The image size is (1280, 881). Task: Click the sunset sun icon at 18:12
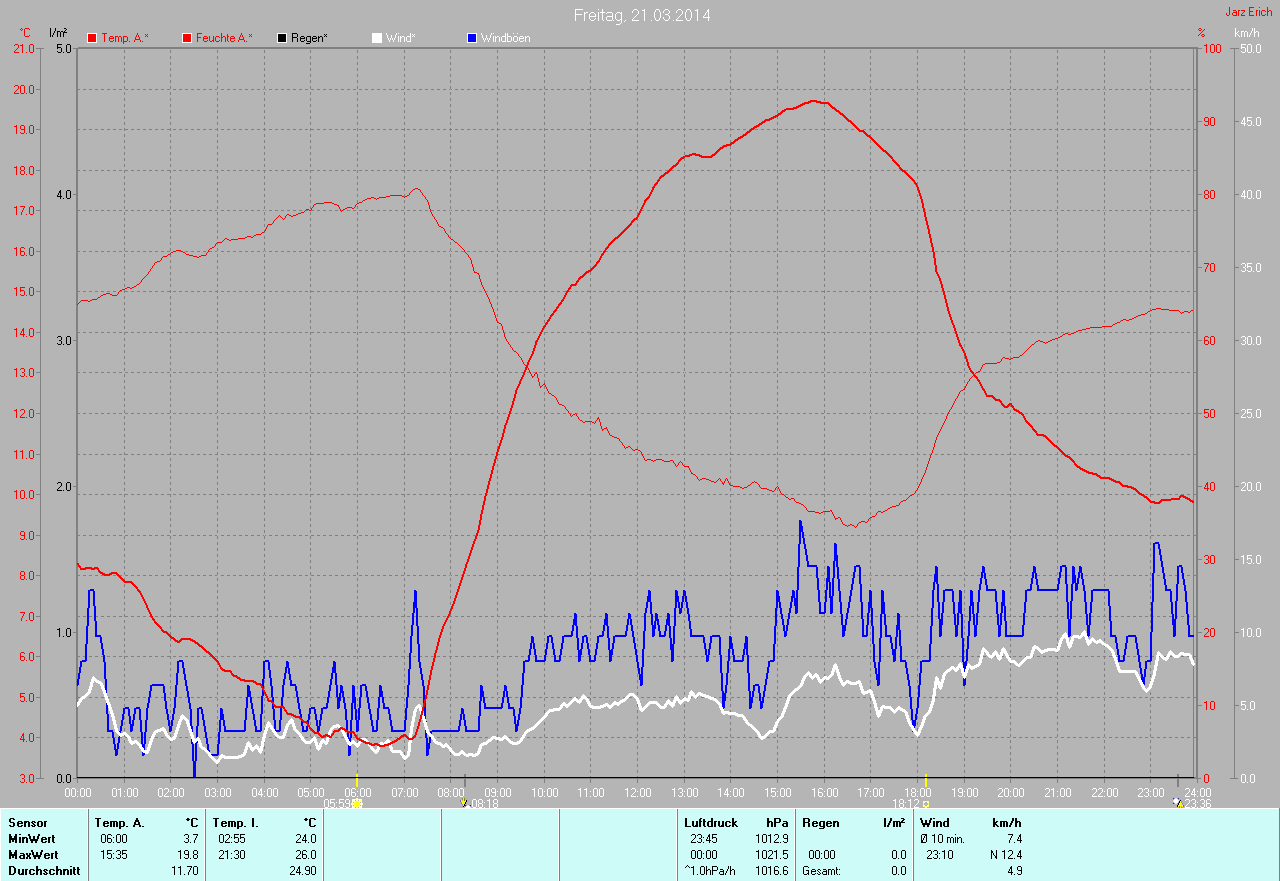pyautogui.click(x=926, y=803)
